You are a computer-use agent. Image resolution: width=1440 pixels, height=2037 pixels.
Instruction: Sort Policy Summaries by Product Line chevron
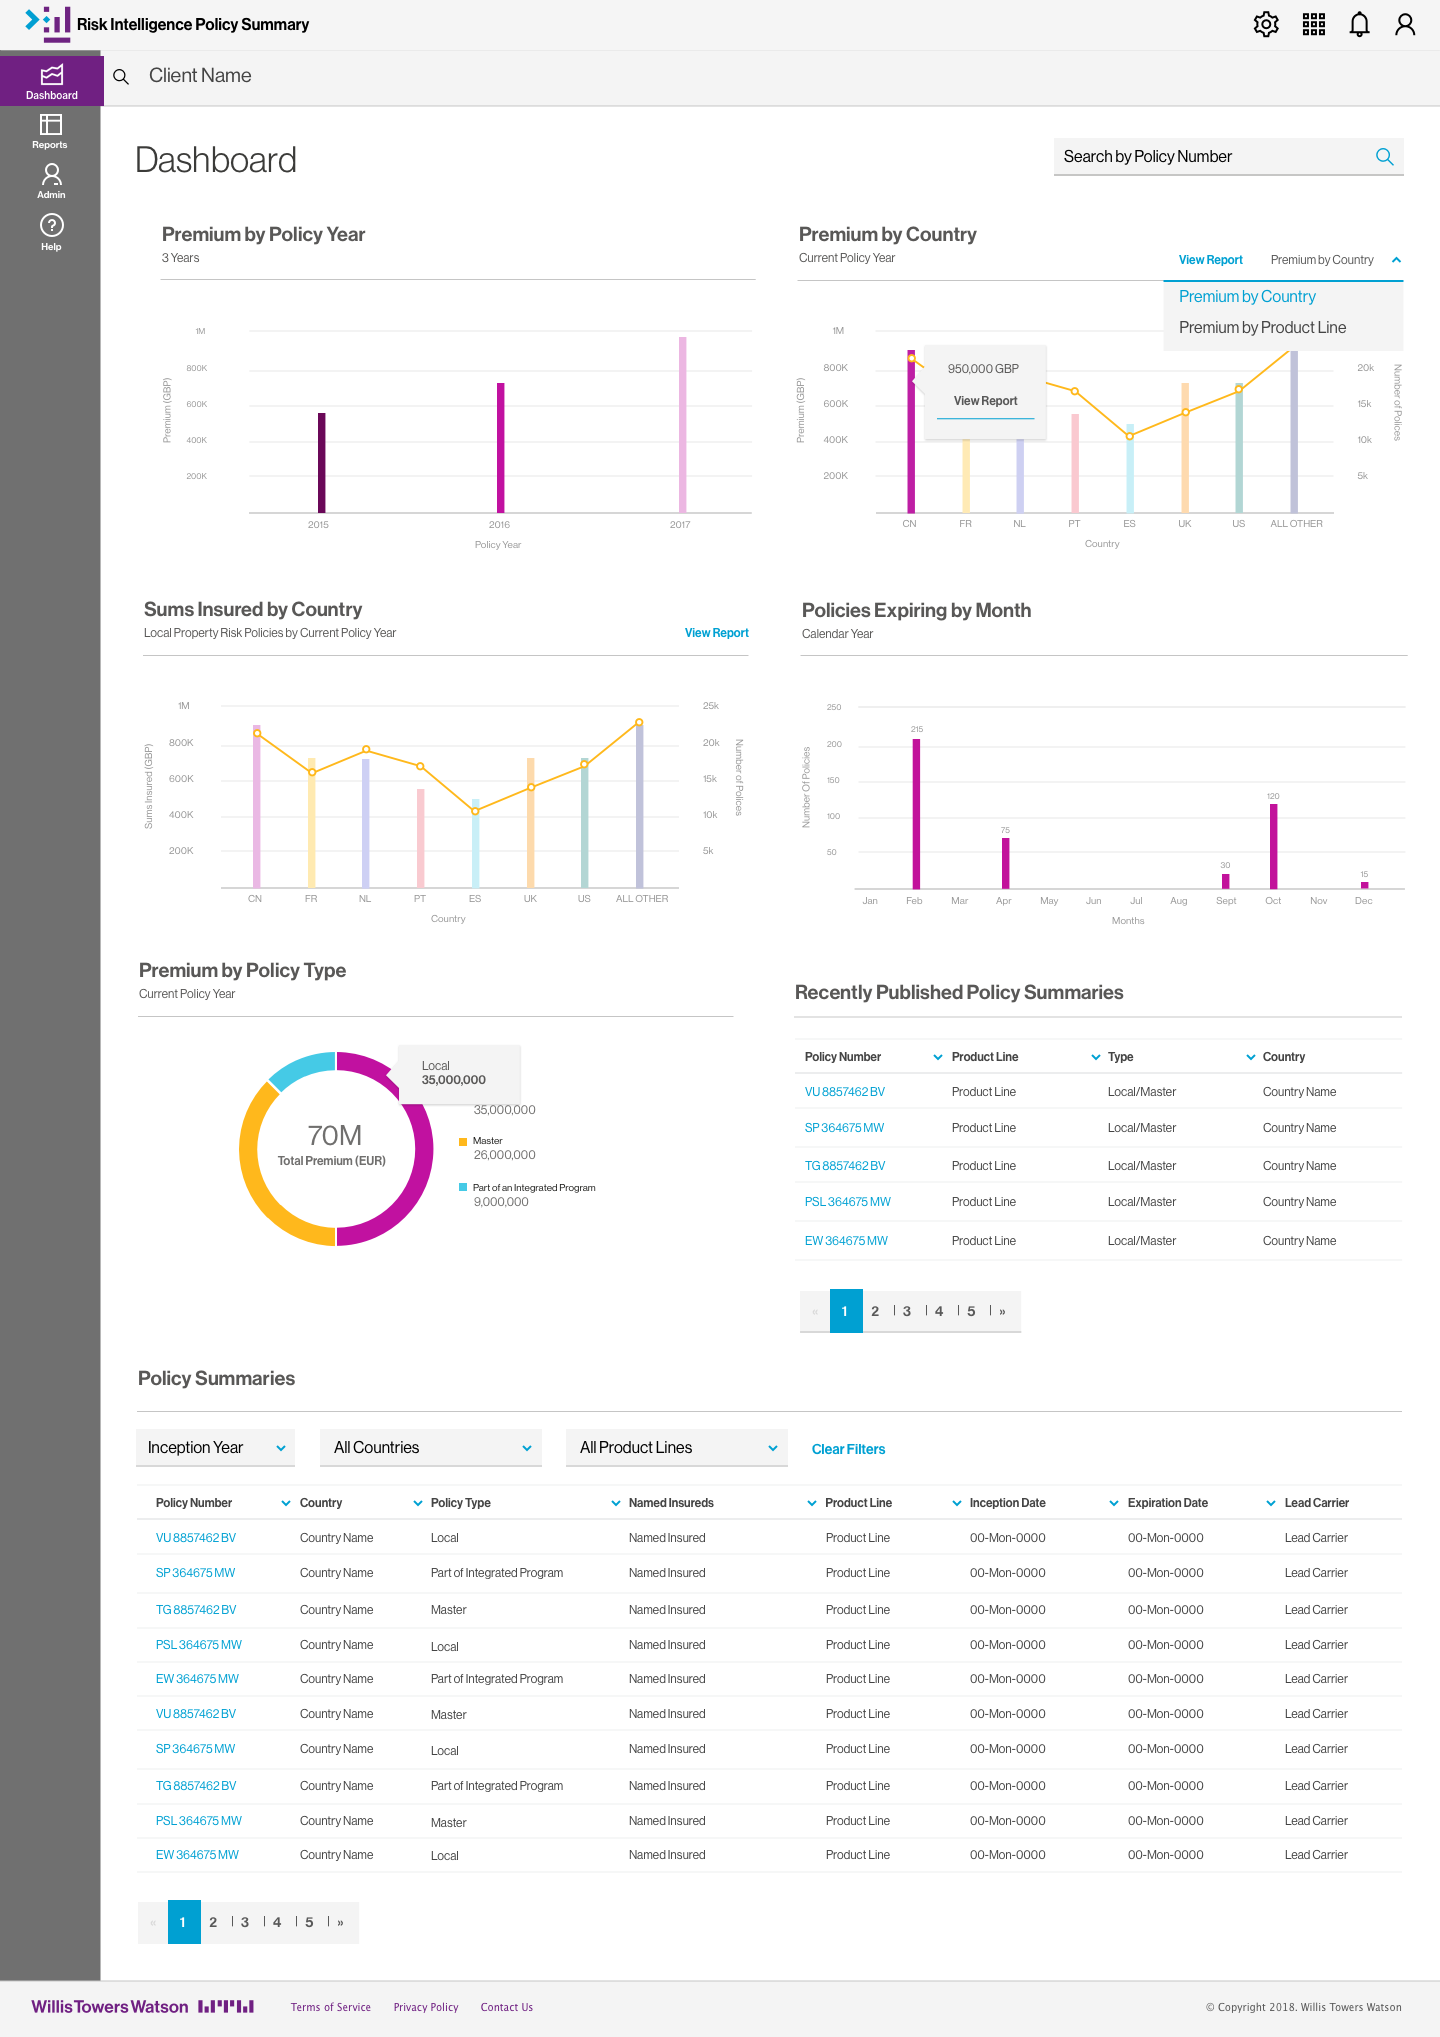pyautogui.click(x=957, y=1503)
